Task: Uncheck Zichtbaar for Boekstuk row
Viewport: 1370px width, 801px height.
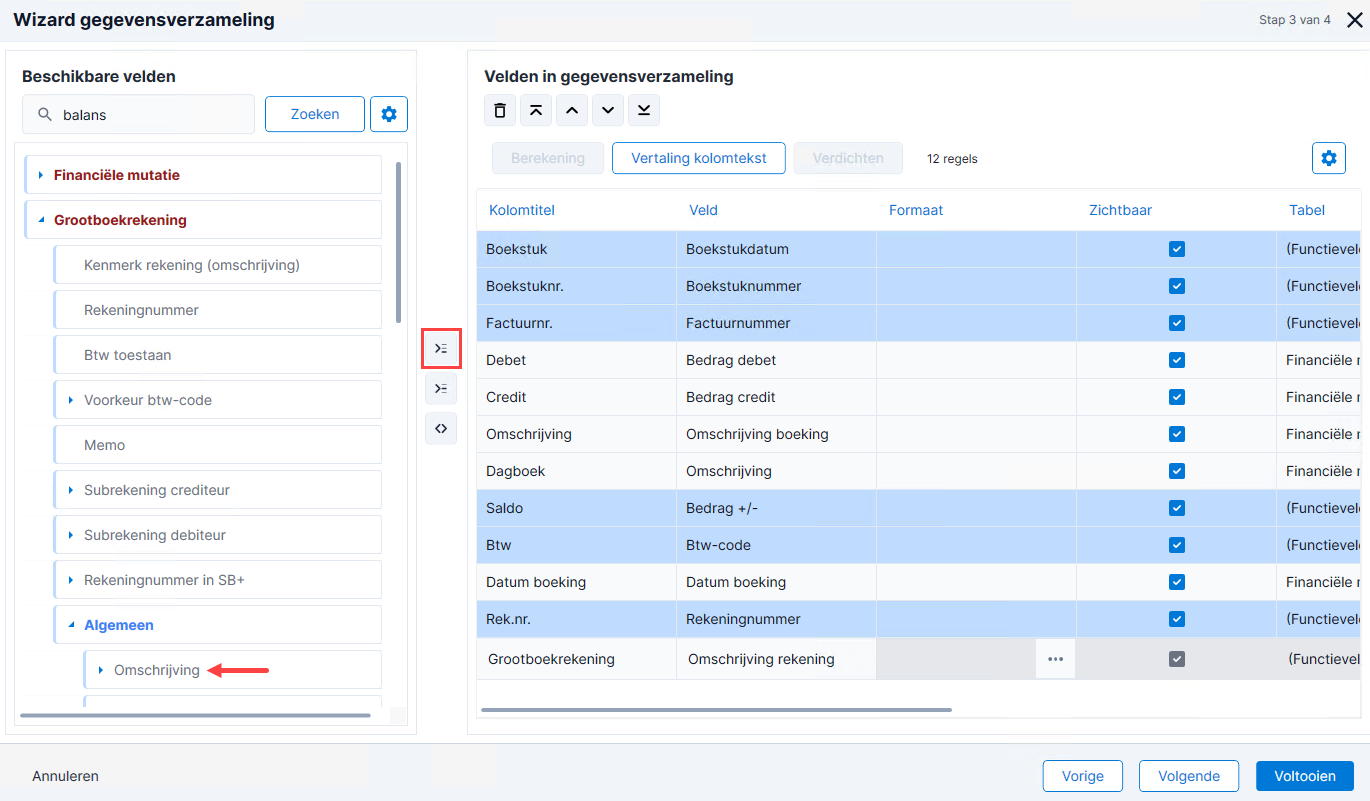Action: (1177, 249)
